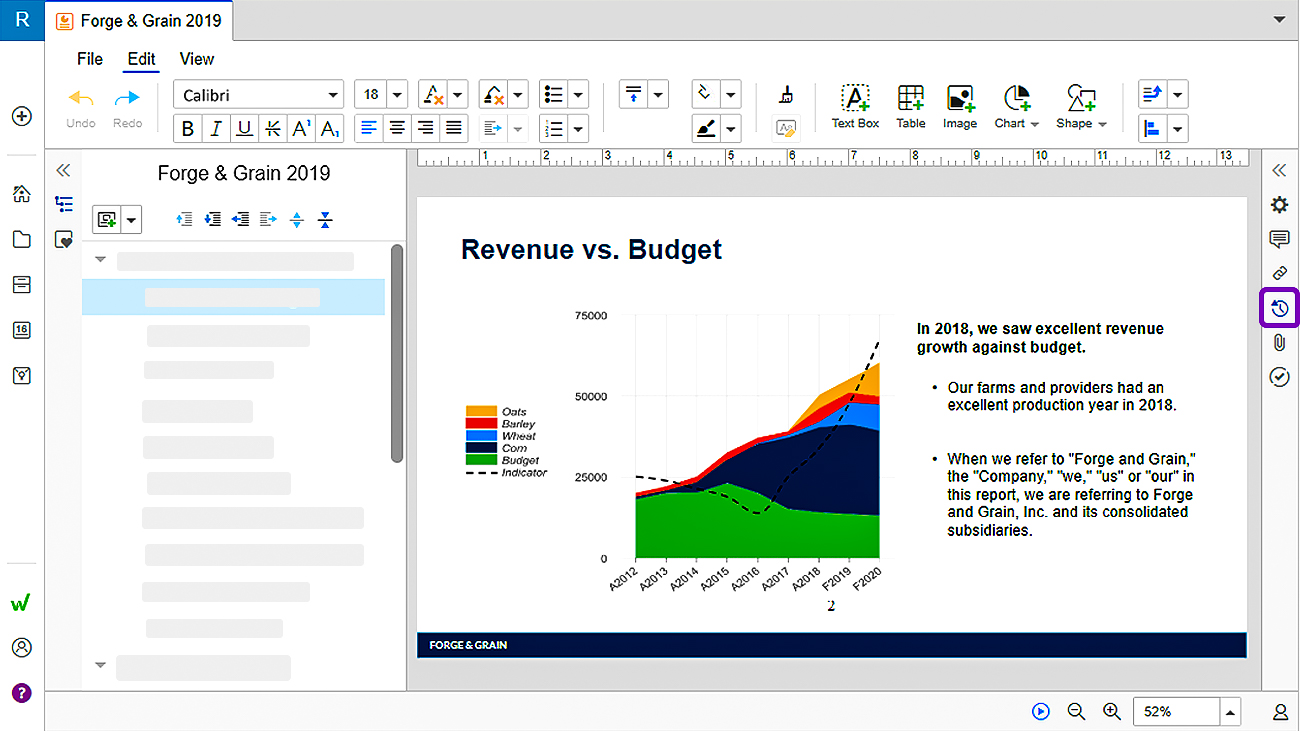
Task: Toggle Italic formatting
Action: [216, 129]
